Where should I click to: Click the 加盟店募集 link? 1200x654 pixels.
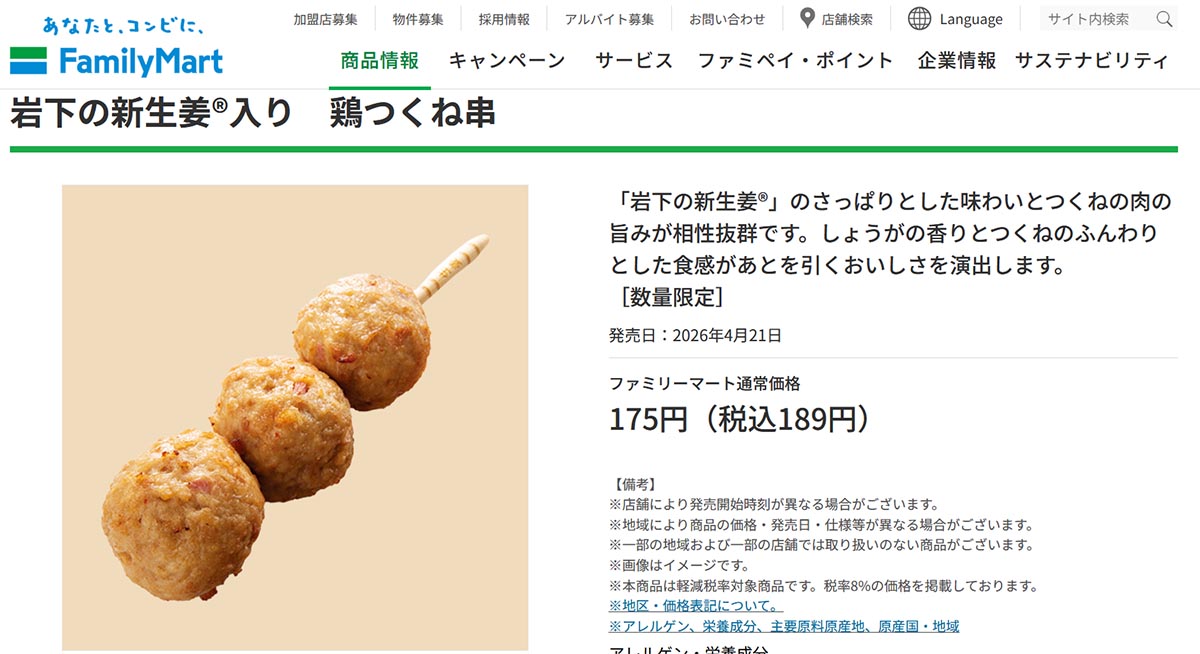click(325, 19)
